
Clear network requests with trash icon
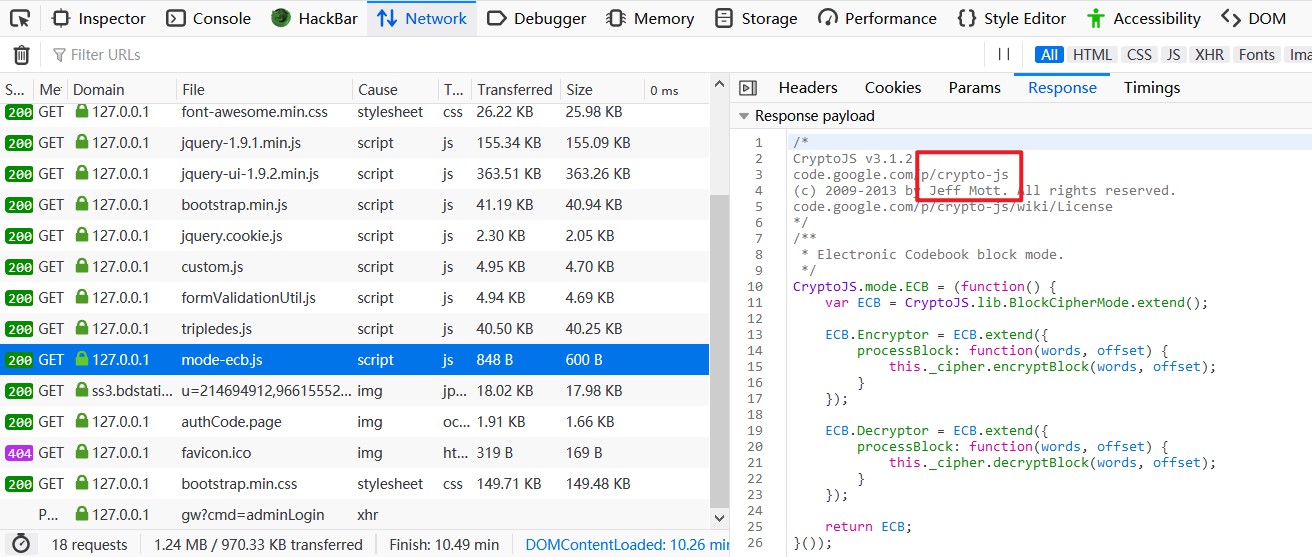point(21,55)
